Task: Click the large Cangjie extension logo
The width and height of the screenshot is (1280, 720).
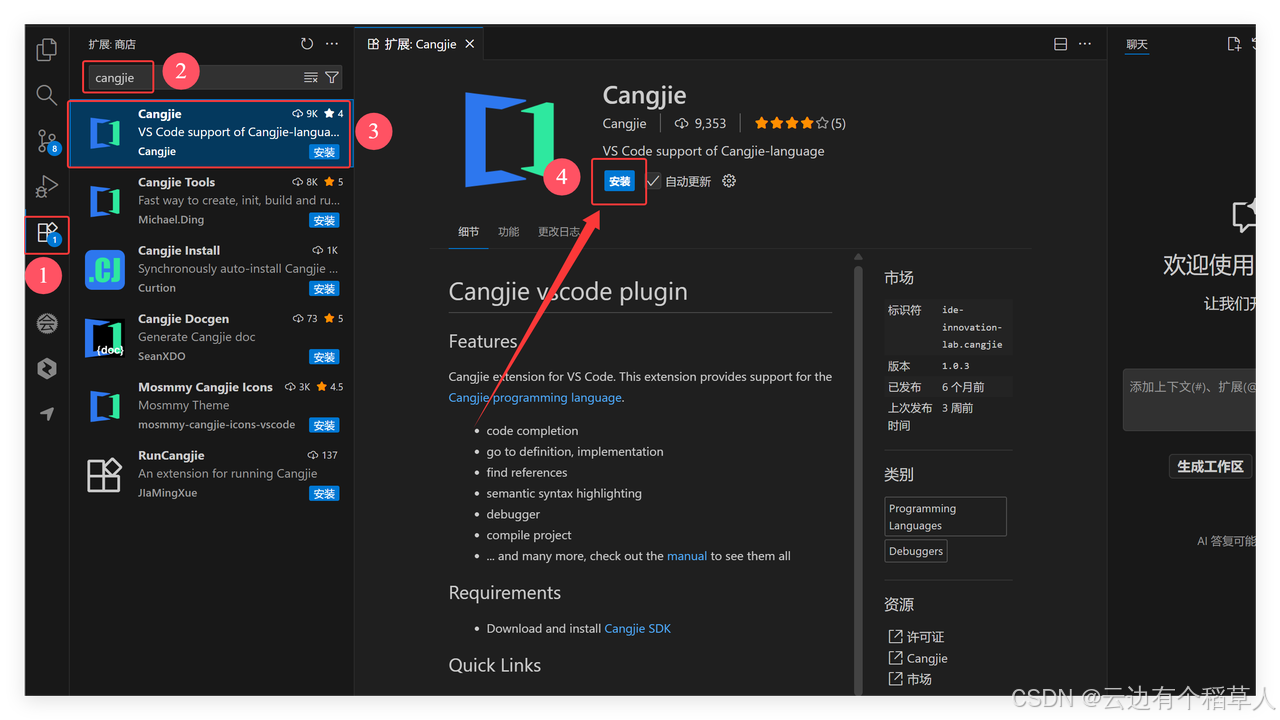Action: click(511, 140)
